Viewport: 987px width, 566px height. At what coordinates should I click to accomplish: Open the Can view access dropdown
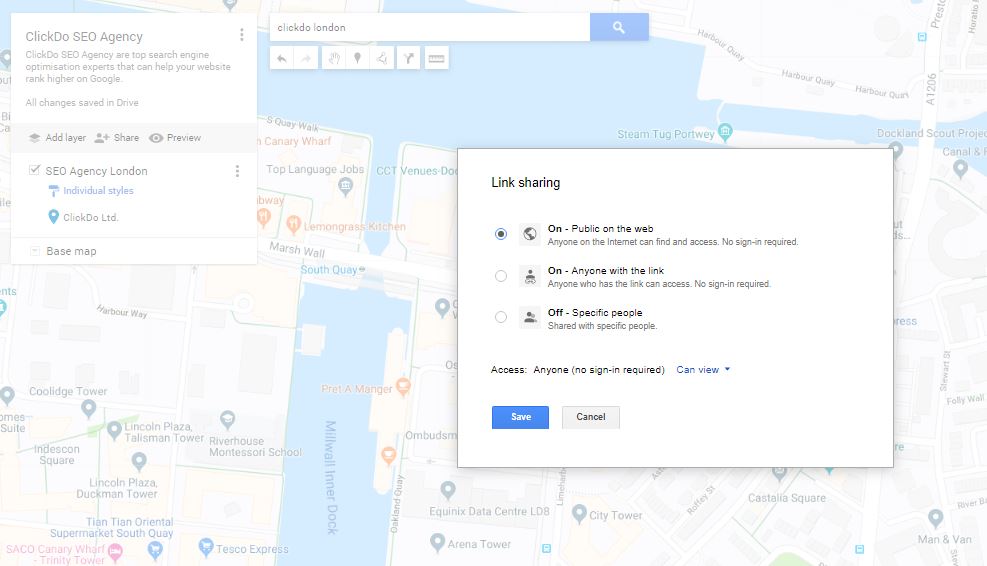tap(703, 370)
